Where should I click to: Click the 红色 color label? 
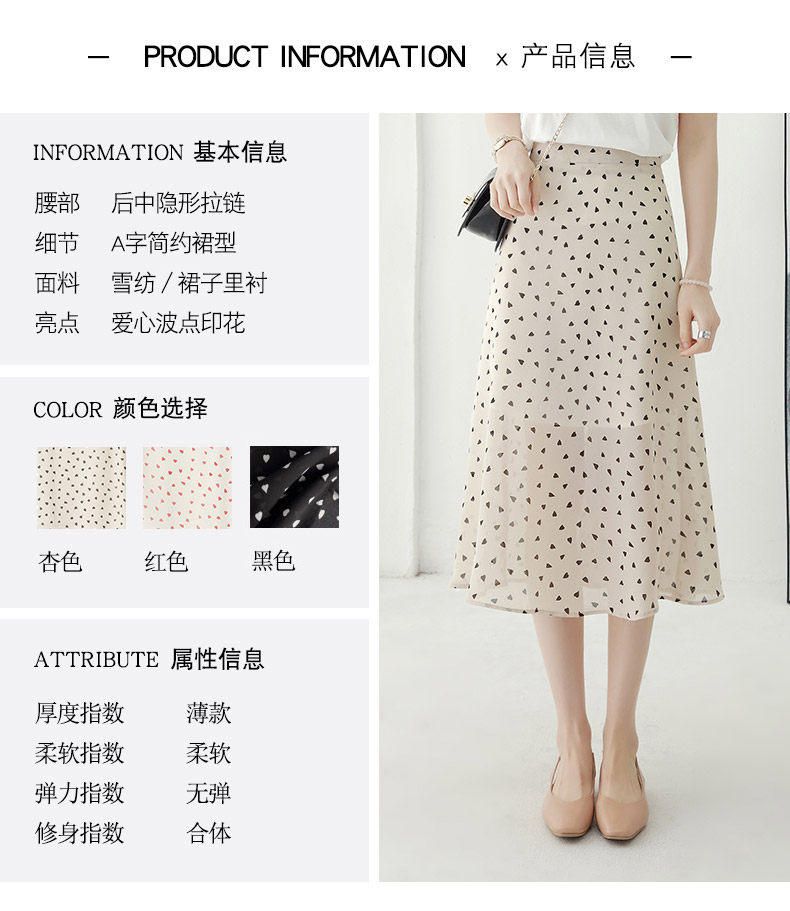click(166, 562)
